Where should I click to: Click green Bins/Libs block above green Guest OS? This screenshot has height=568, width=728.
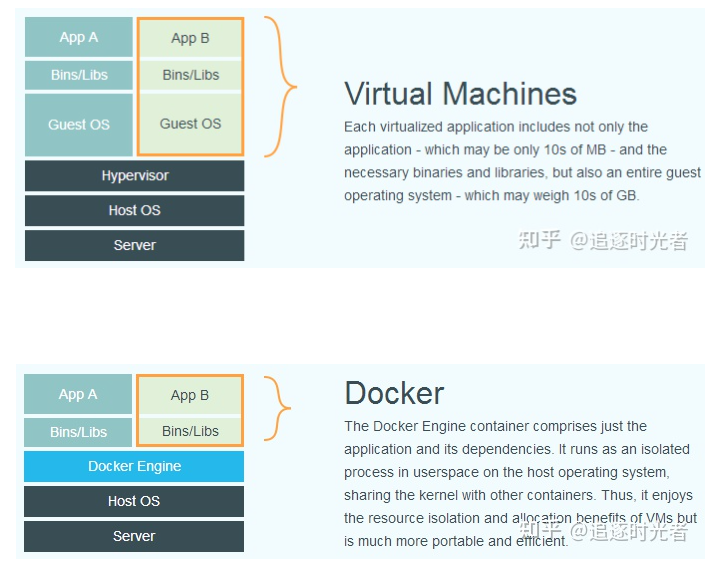tap(190, 75)
